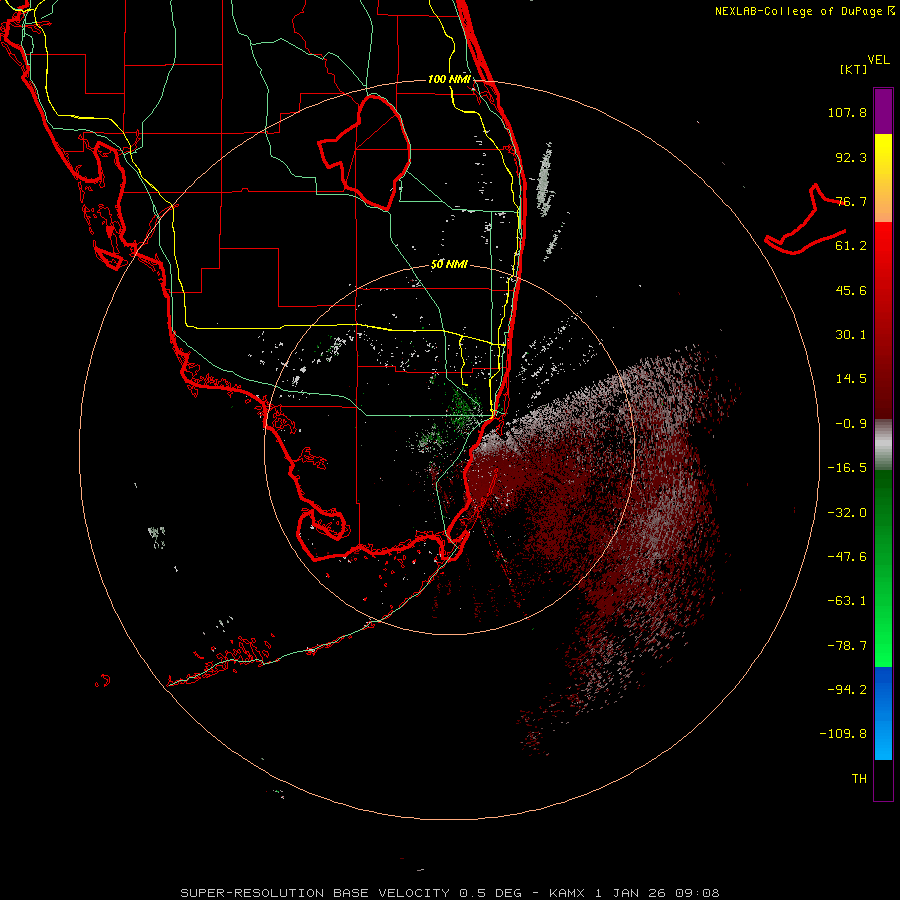This screenshot has width=900, height=900.
Task: Pick the gray near-zero segment of color bar
Action: [x=883, y=445]
